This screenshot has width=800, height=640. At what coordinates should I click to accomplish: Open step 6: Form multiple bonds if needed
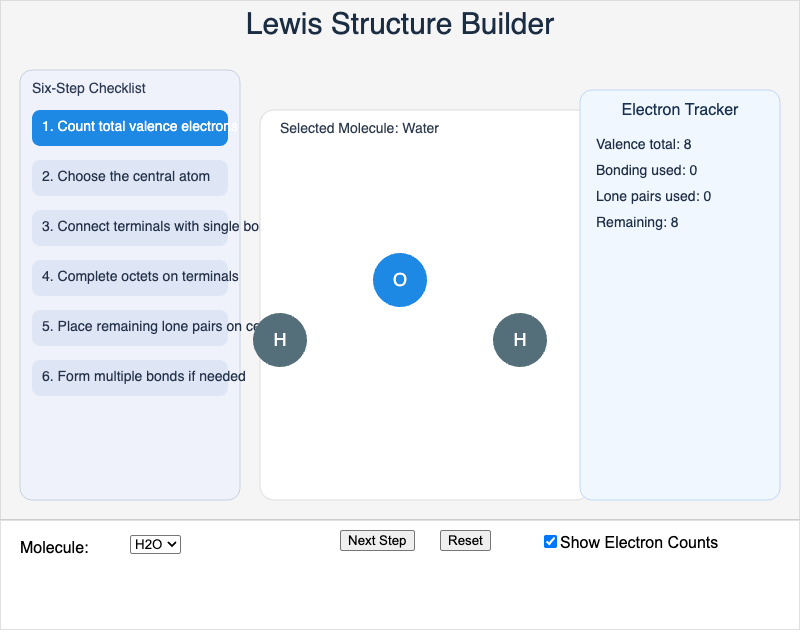point(129,377)
